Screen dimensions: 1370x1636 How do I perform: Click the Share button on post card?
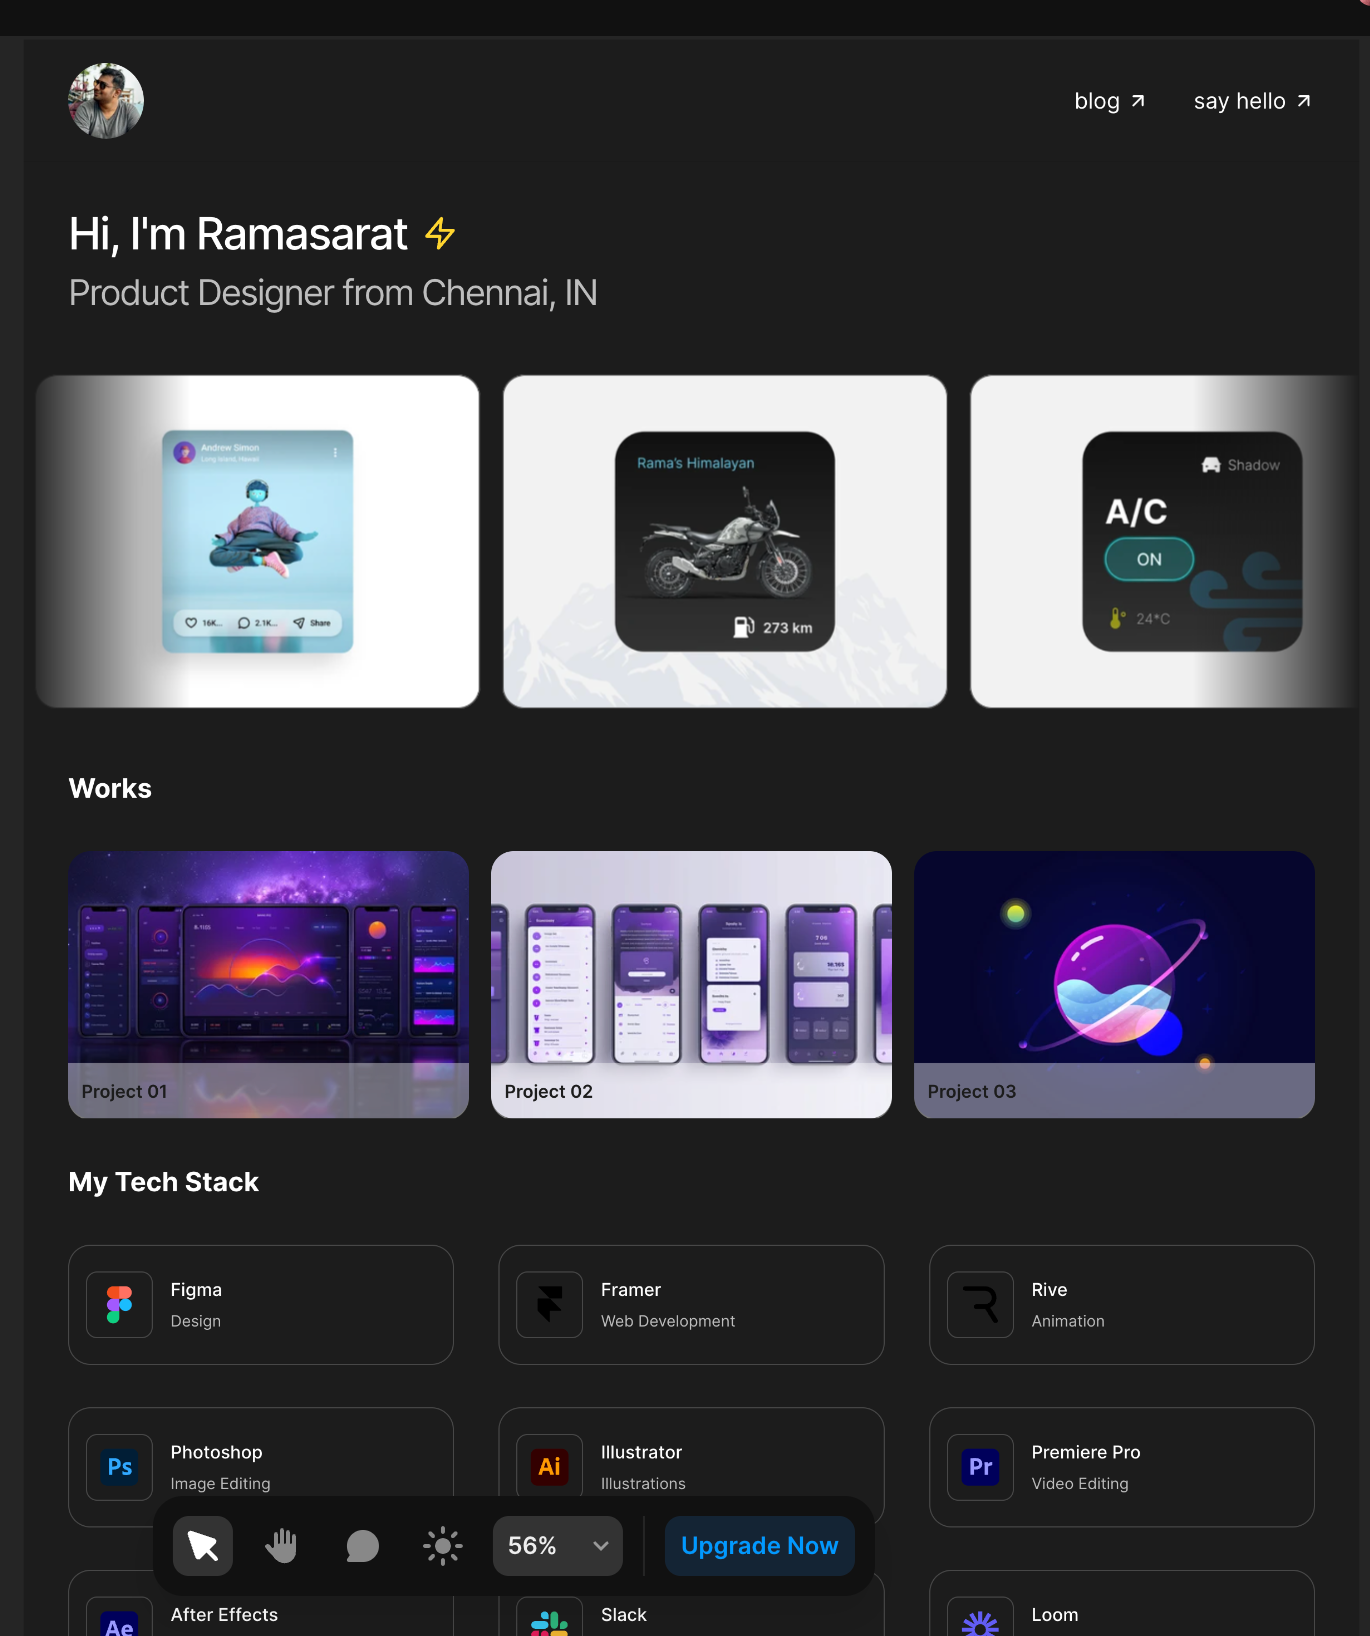point(312,623)
